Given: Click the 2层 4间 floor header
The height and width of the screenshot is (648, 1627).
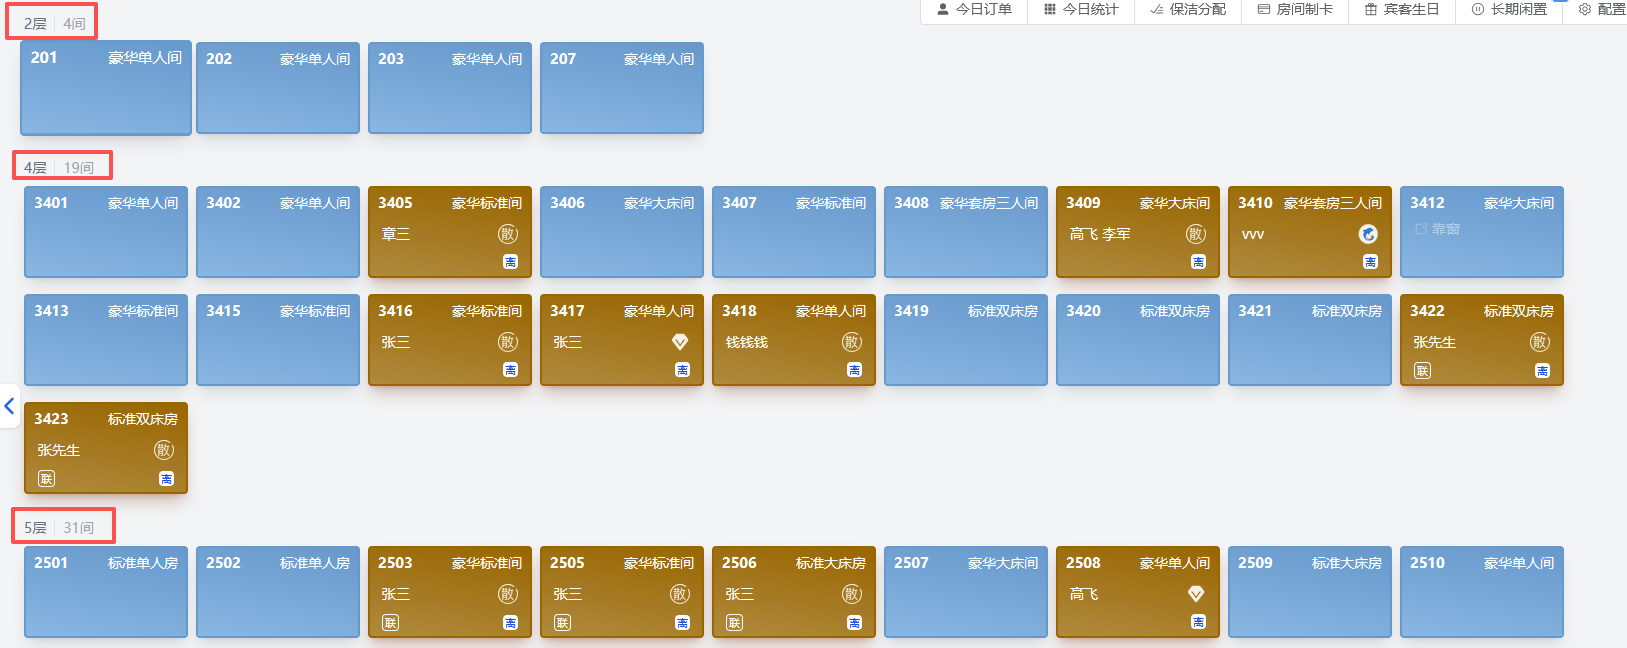Looking at the screenshot, I should (x=54, y=23).
